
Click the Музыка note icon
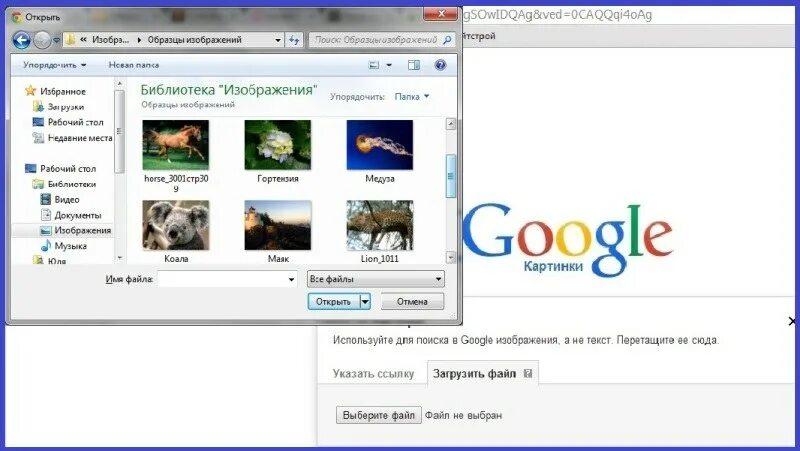46,245
